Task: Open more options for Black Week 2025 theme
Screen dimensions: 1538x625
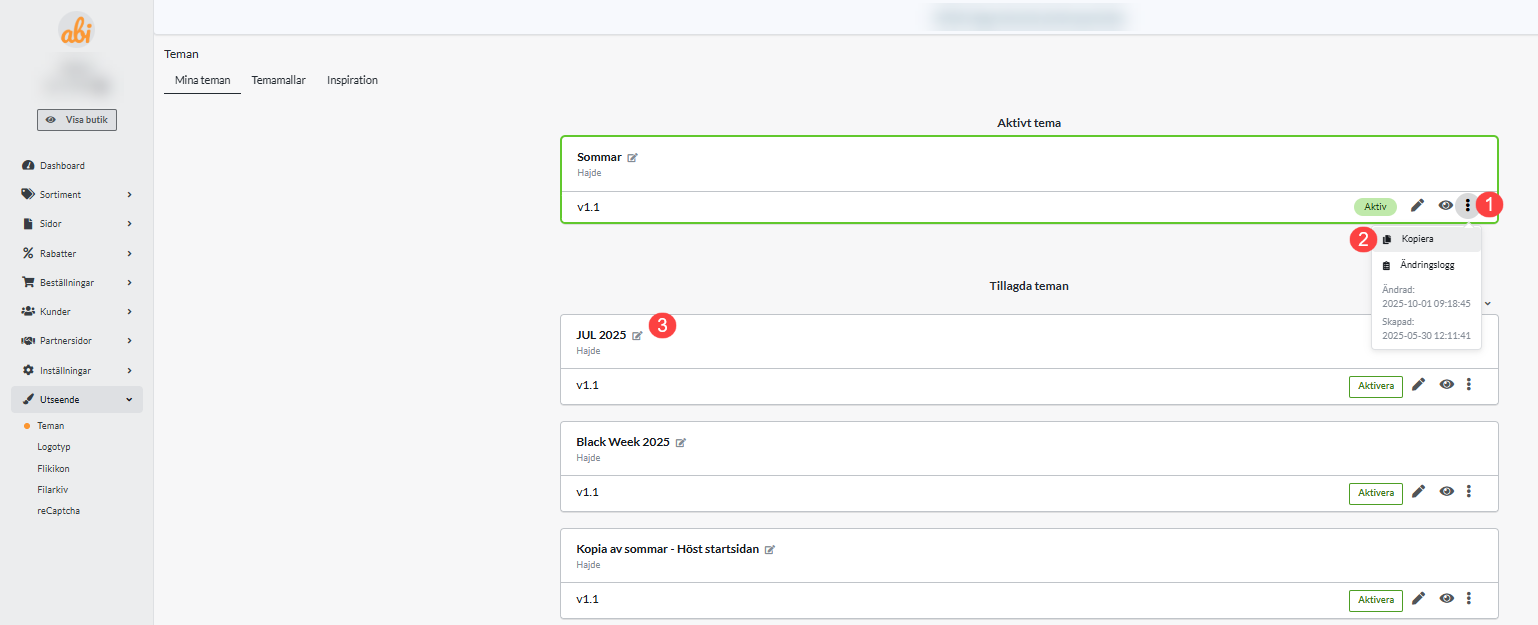Action: tap(1469, 492)
